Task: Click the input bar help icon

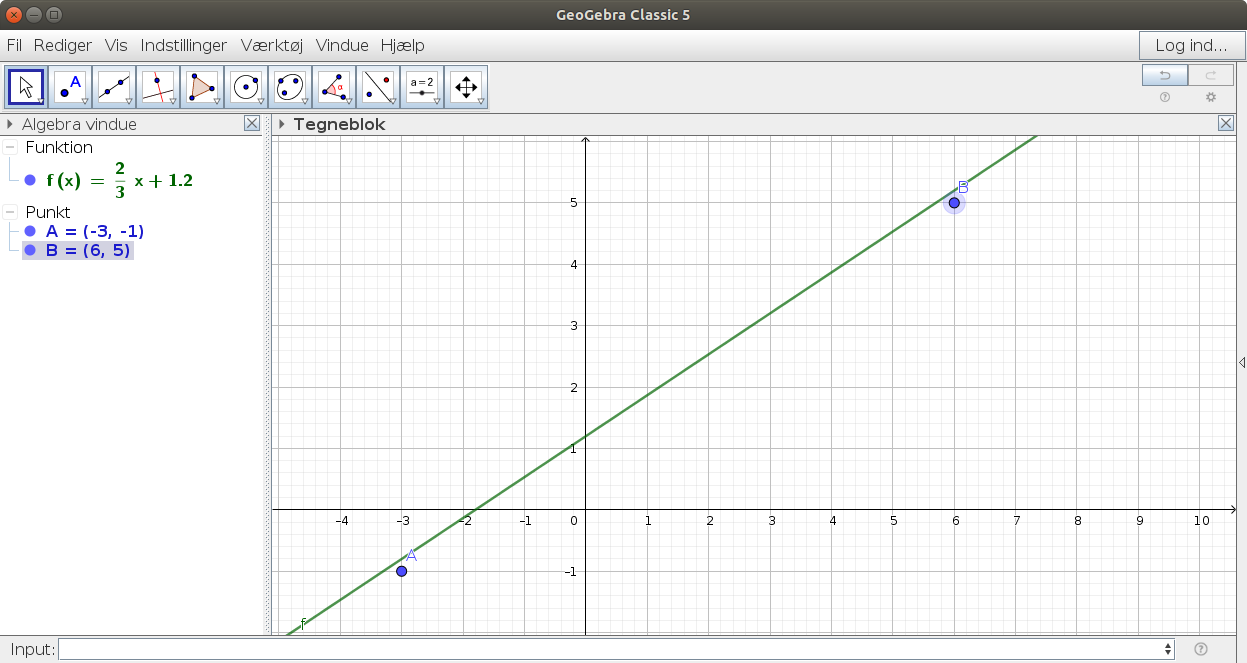Action: coord(1201,649)
